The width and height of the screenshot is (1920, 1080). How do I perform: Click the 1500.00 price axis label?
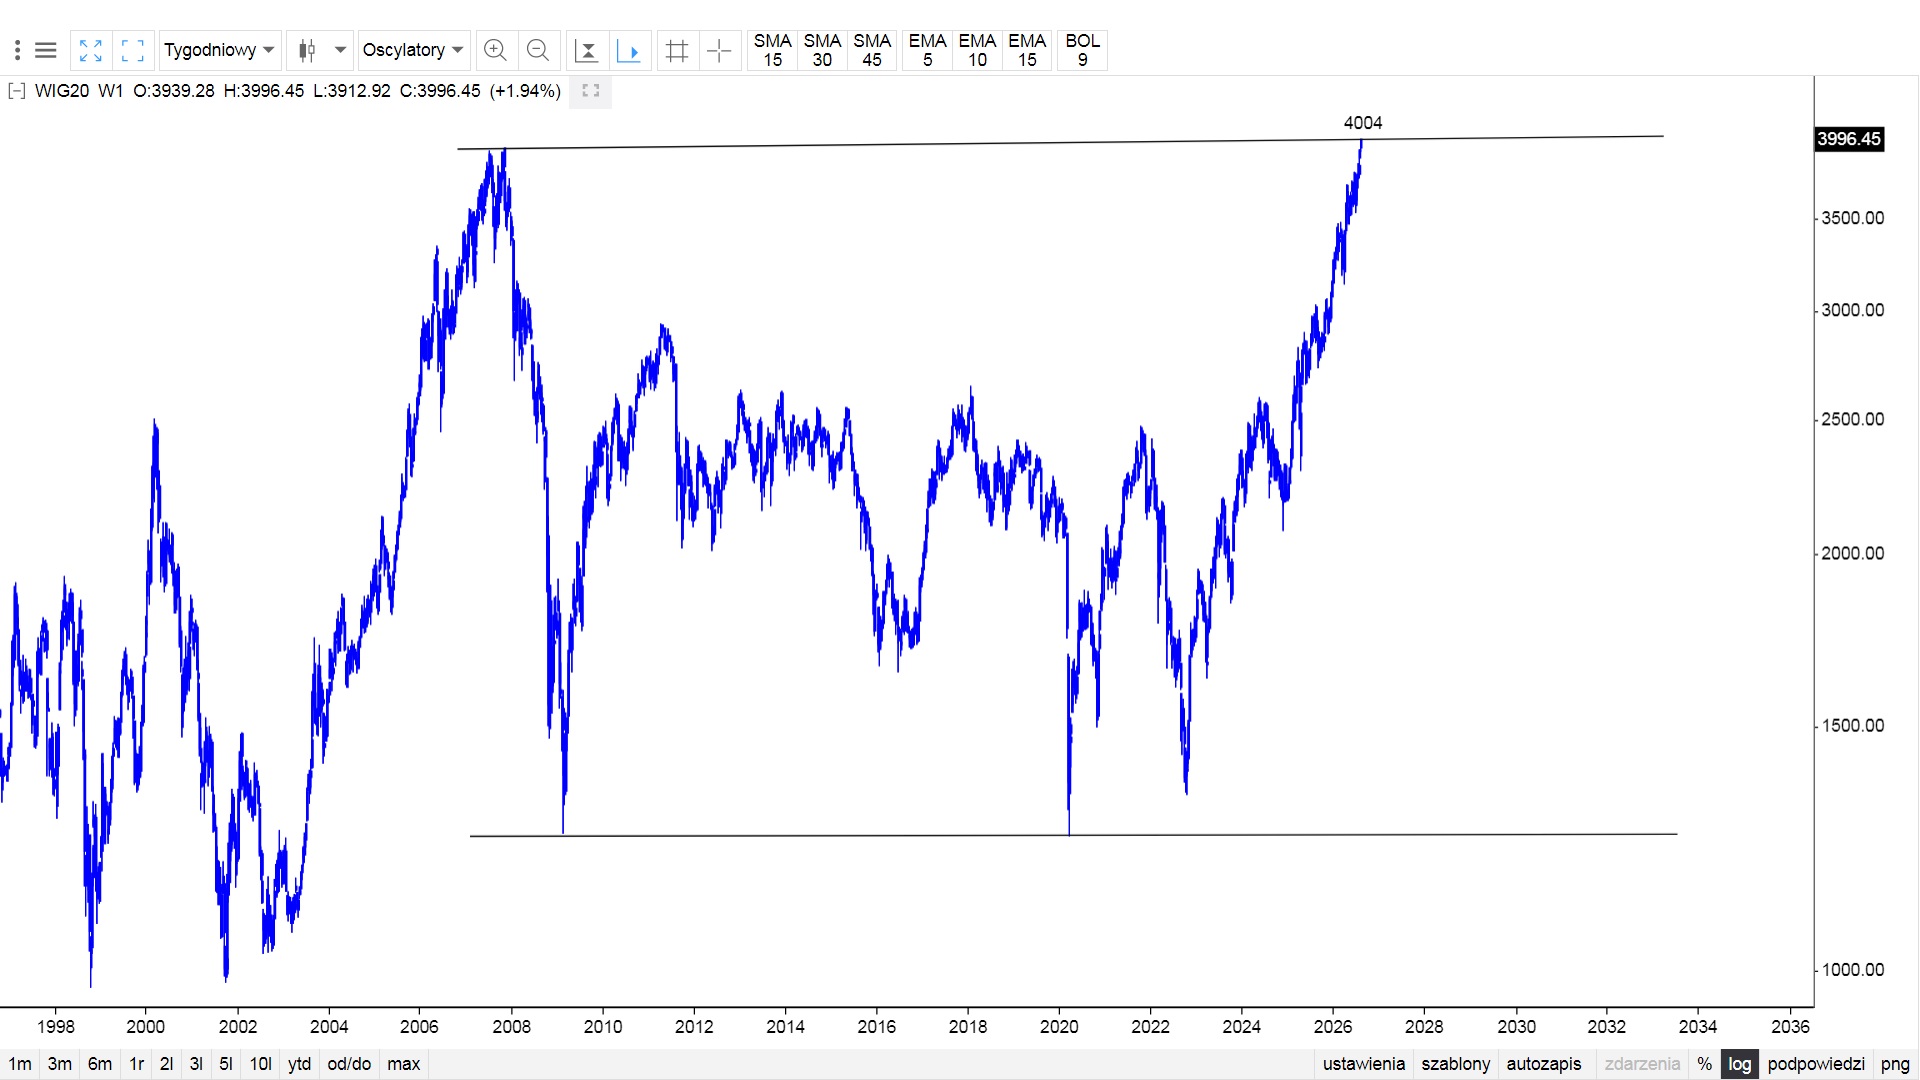click(x=1853, y=726)
